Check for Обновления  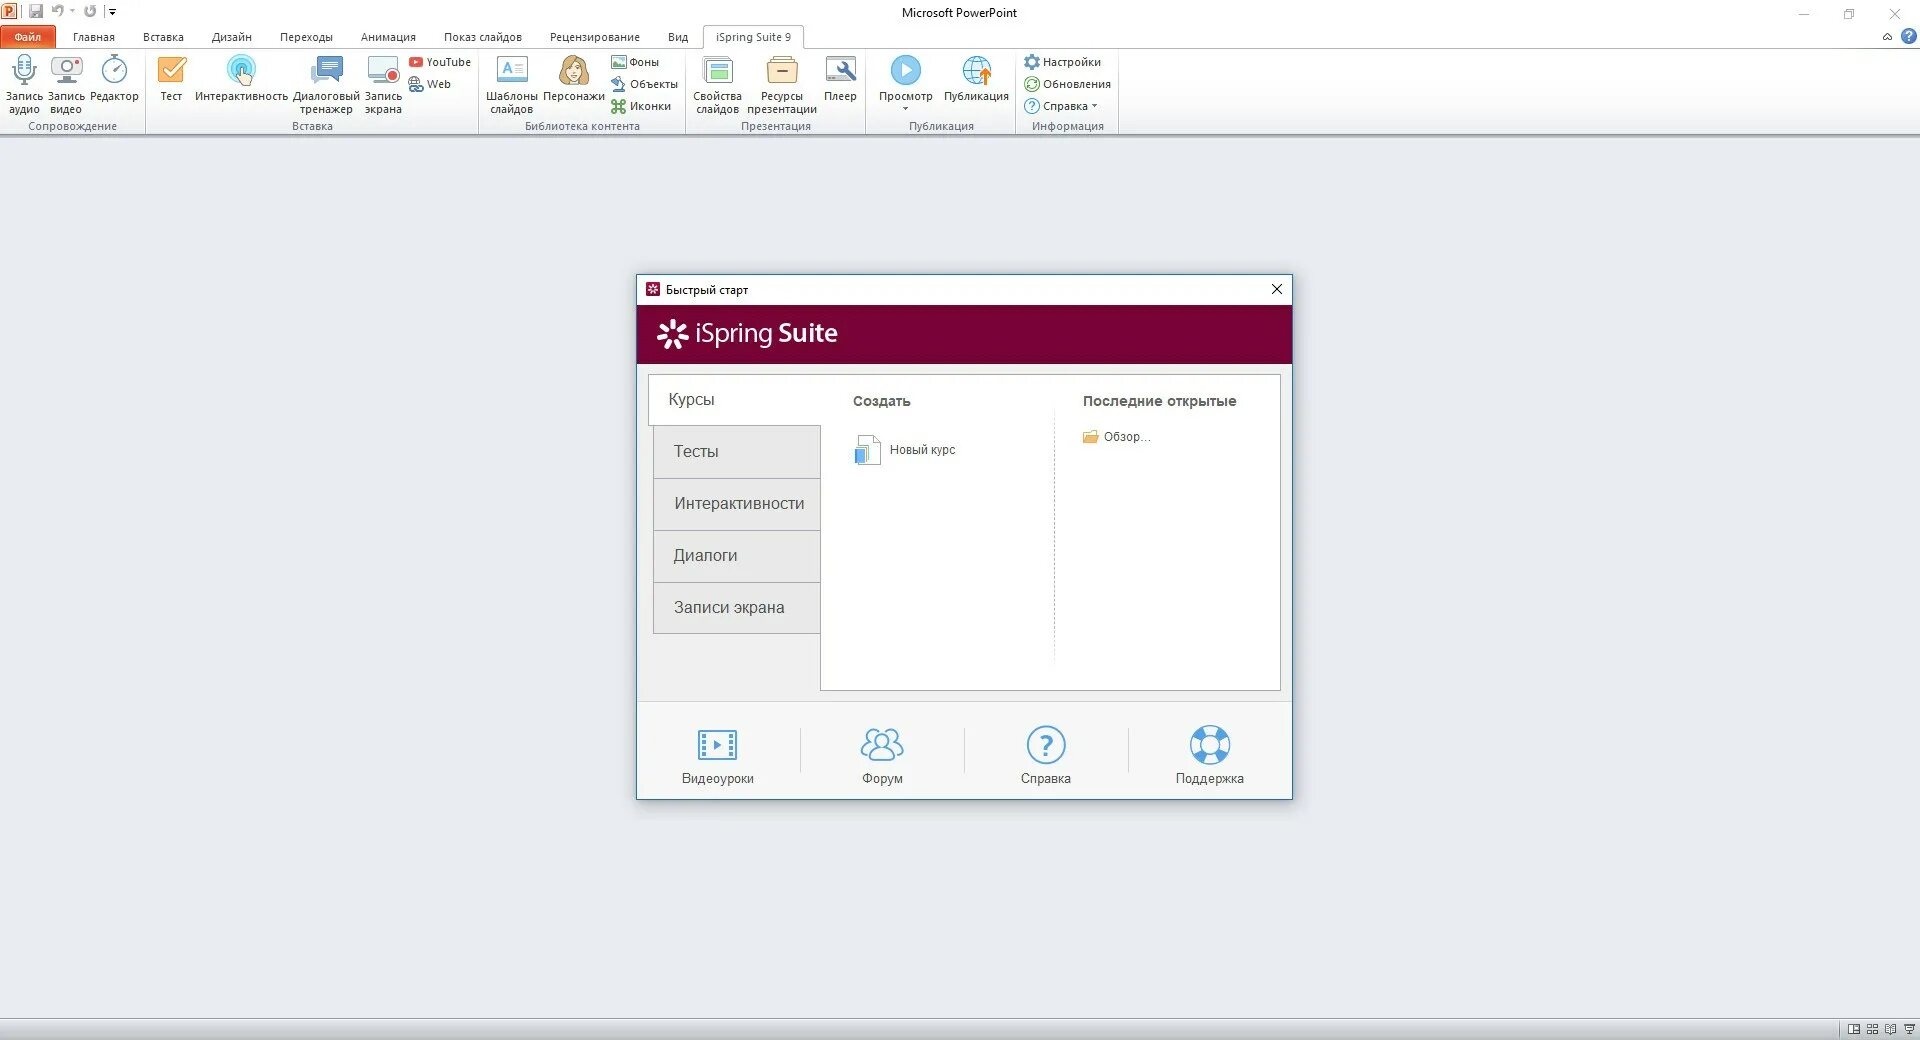1068,84
